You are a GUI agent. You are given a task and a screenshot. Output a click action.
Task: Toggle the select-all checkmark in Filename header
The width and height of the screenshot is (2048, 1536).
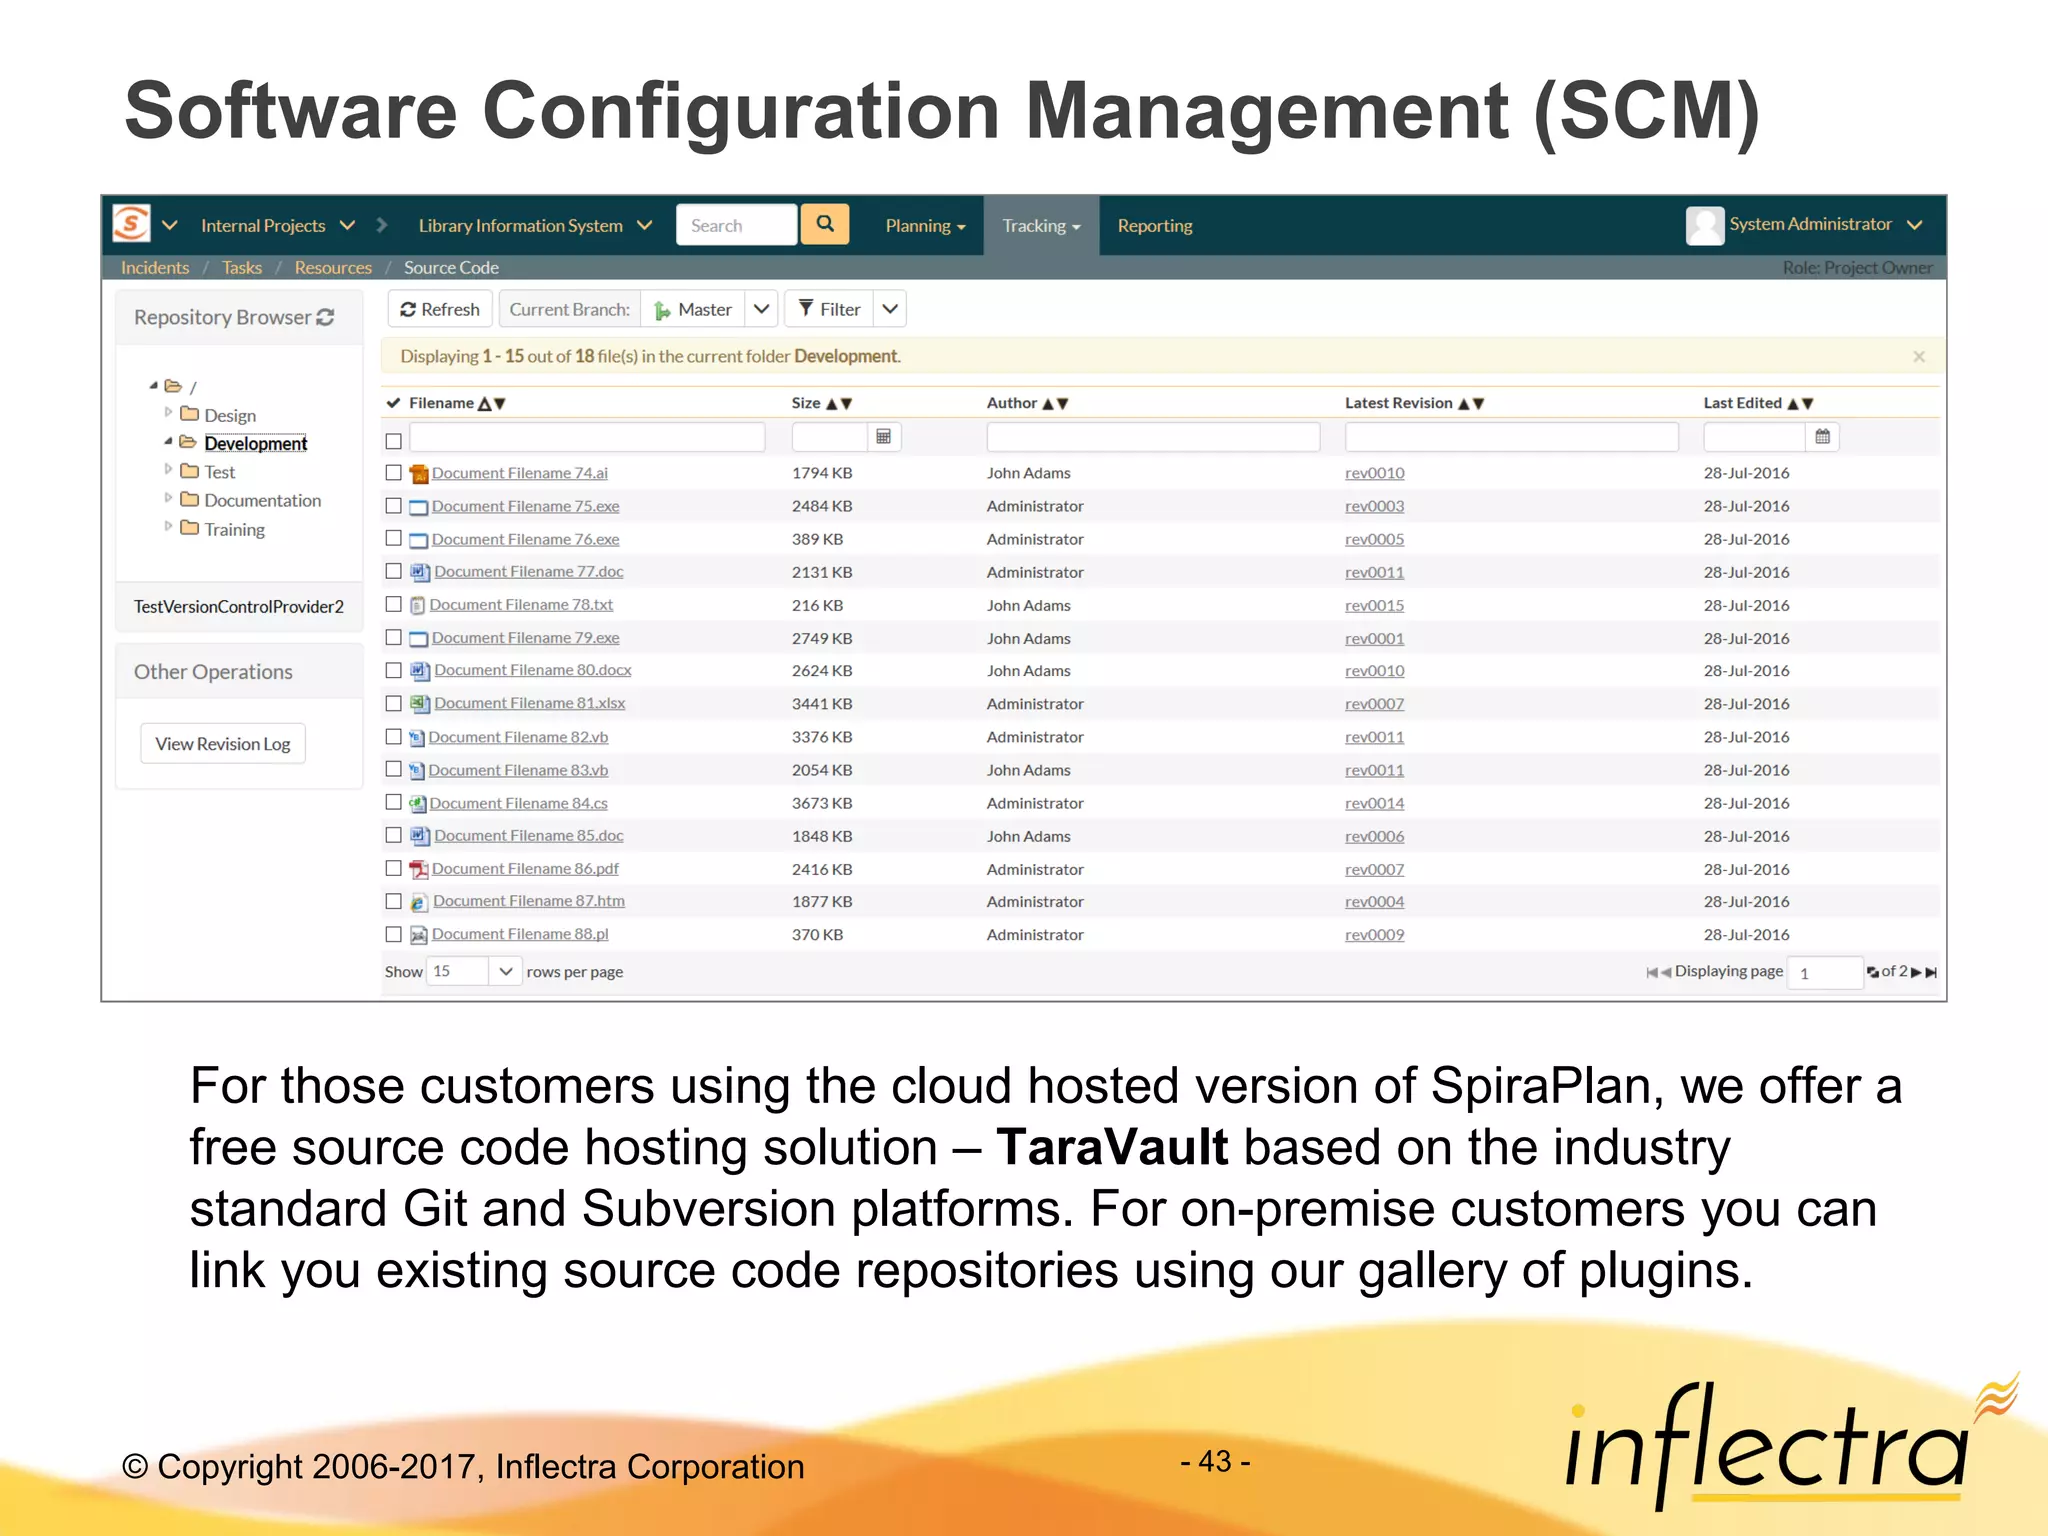(393, 403)
